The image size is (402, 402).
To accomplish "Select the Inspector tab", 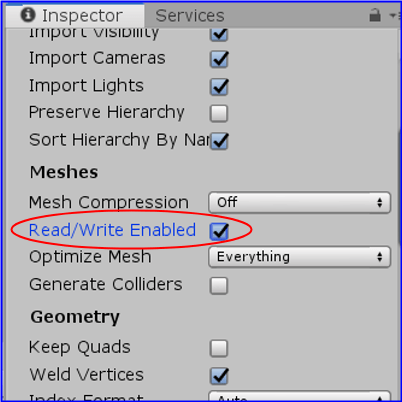I will click(x=75, y=15).
